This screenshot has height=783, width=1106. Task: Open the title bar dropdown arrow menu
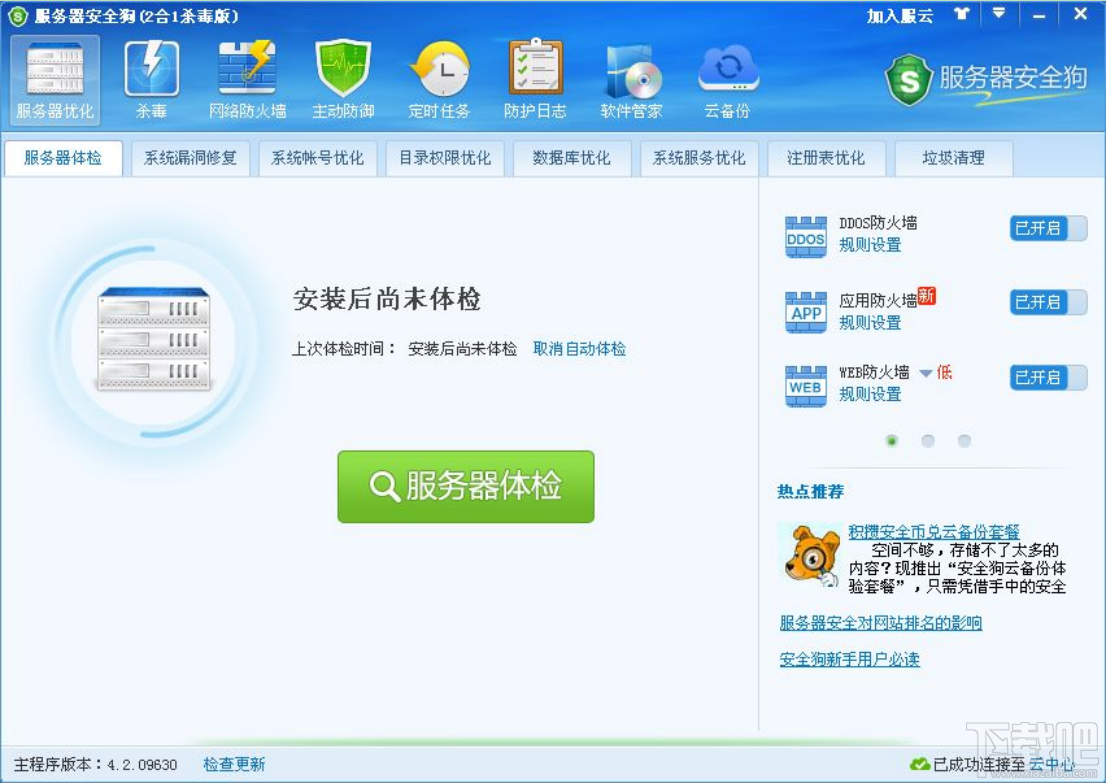pyautogui.click(x=998, y=14)
